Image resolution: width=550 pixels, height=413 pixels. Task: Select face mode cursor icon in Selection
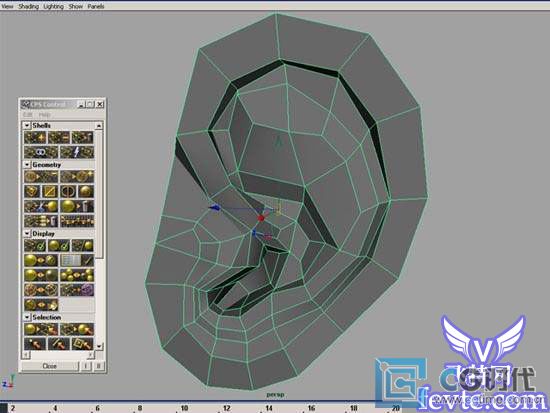tap(82, 344)
